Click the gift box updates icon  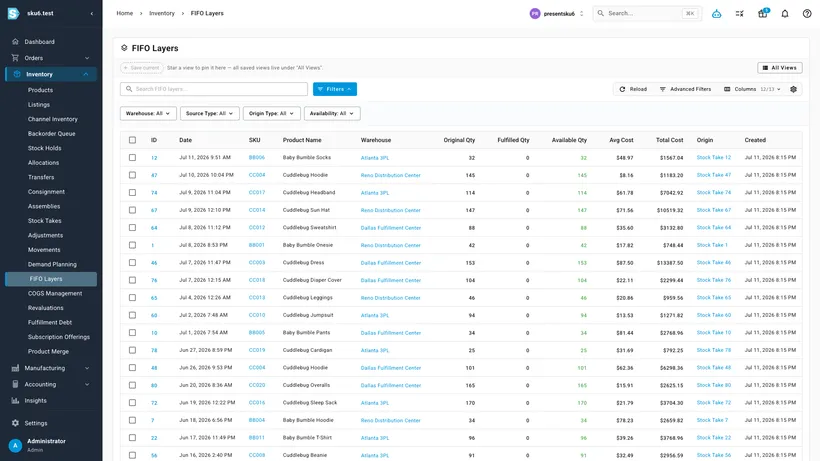pyautogui.click(x=762, y=14)
